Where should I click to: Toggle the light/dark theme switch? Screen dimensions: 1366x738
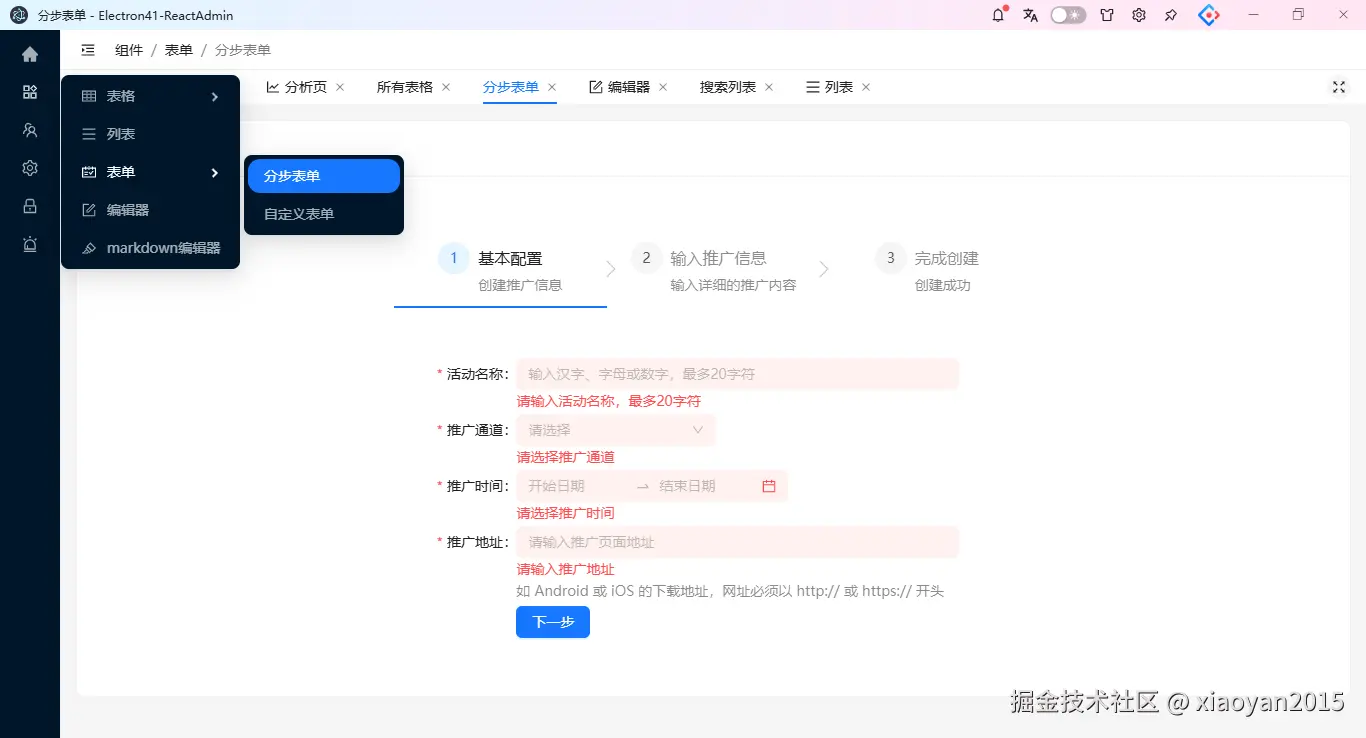(1068, 15)
